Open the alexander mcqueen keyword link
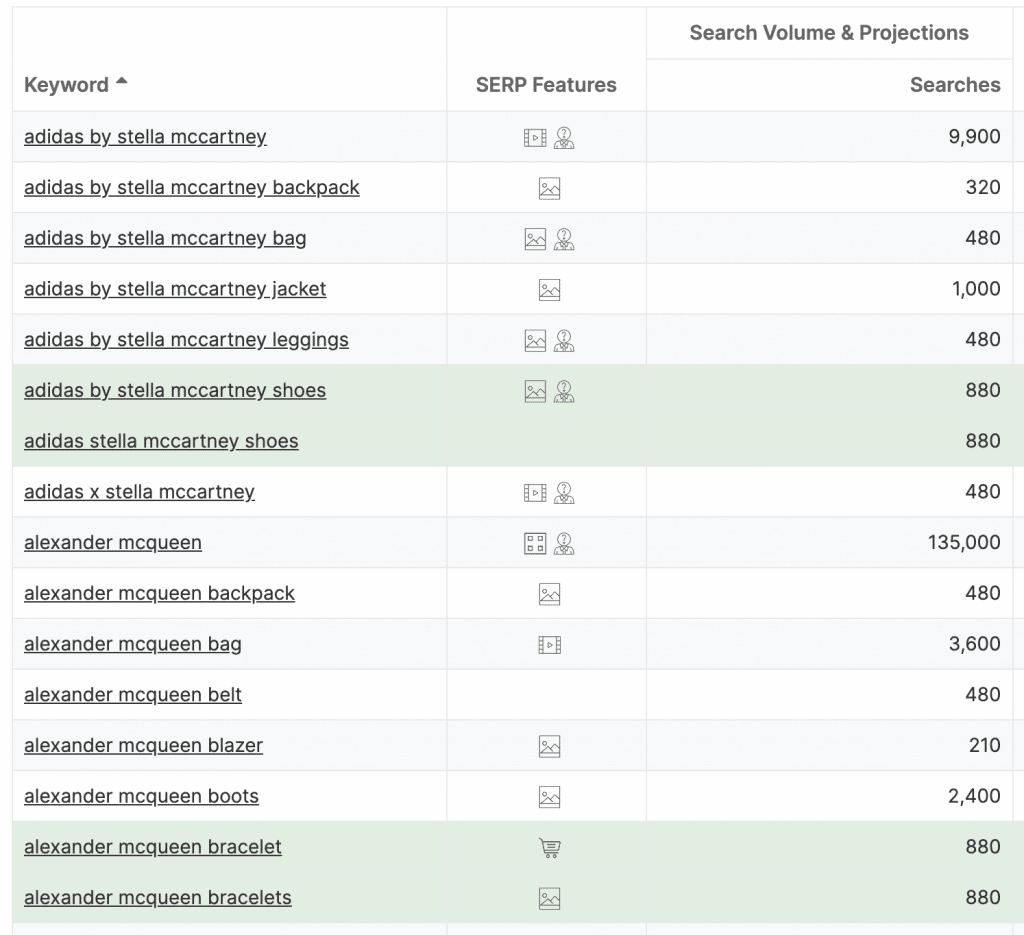Image resolution: width=1024 pixels, height=935 pixels. click(x=112, y=543)
